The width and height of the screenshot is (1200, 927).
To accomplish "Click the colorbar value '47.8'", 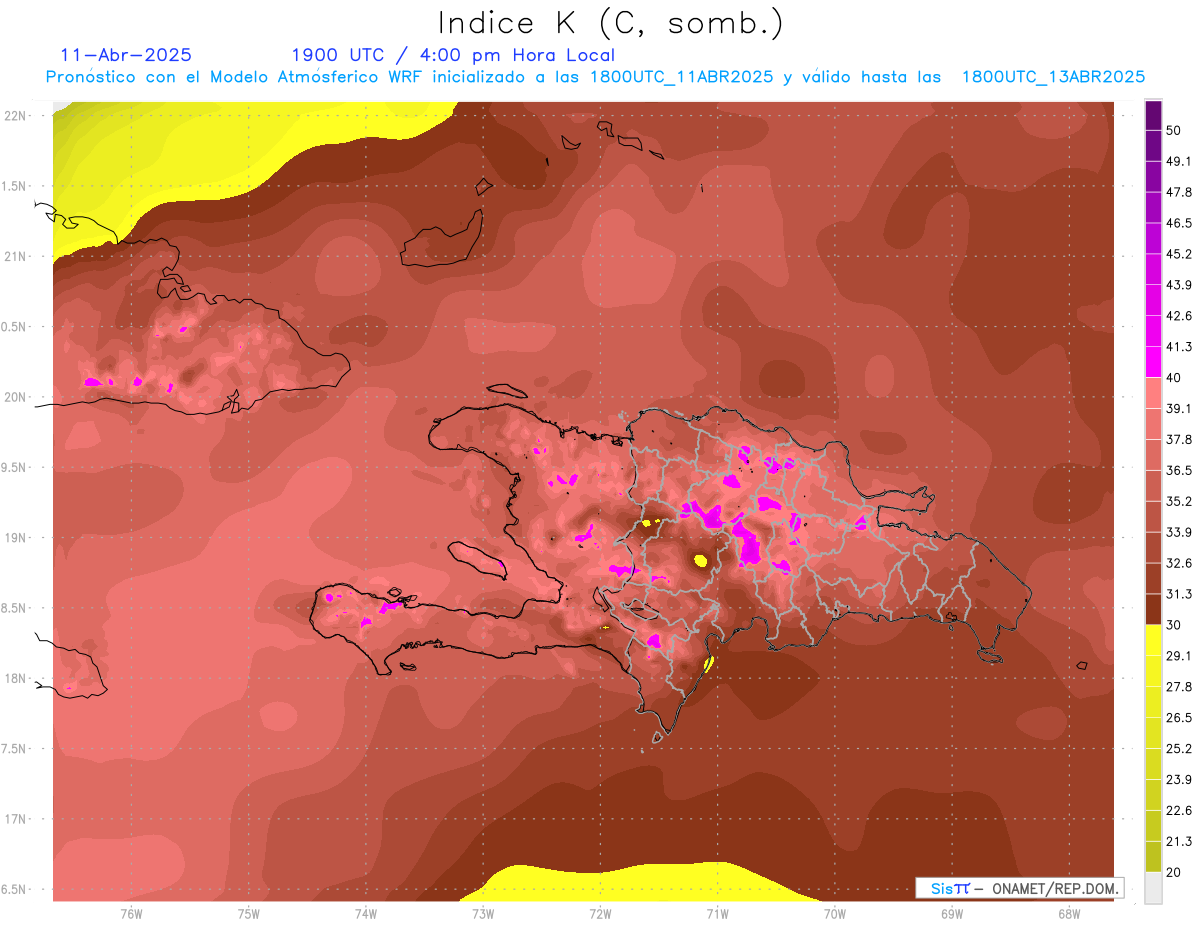I will [x=1179, y=192].
